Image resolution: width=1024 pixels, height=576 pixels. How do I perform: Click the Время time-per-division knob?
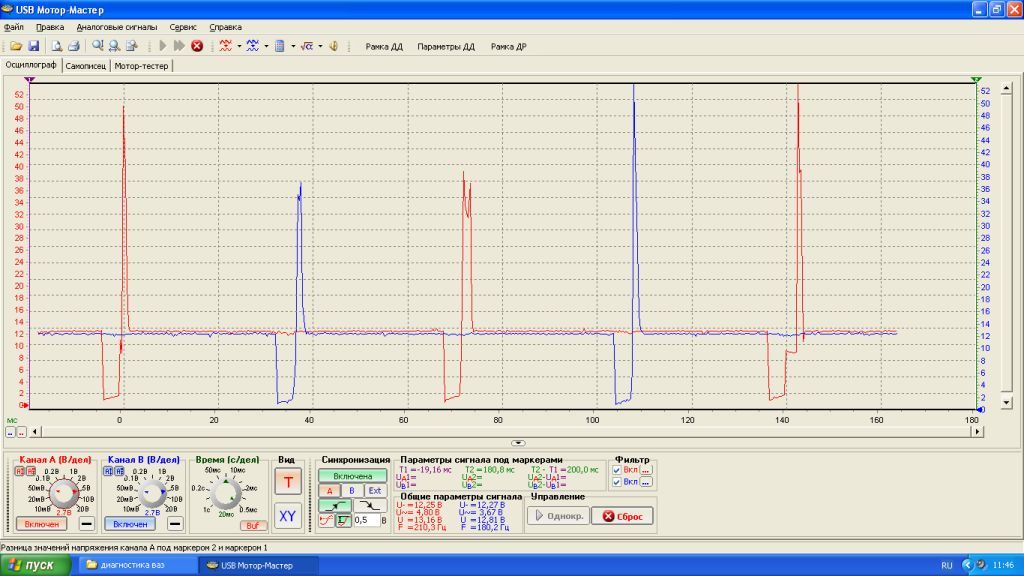click(226, 494)
